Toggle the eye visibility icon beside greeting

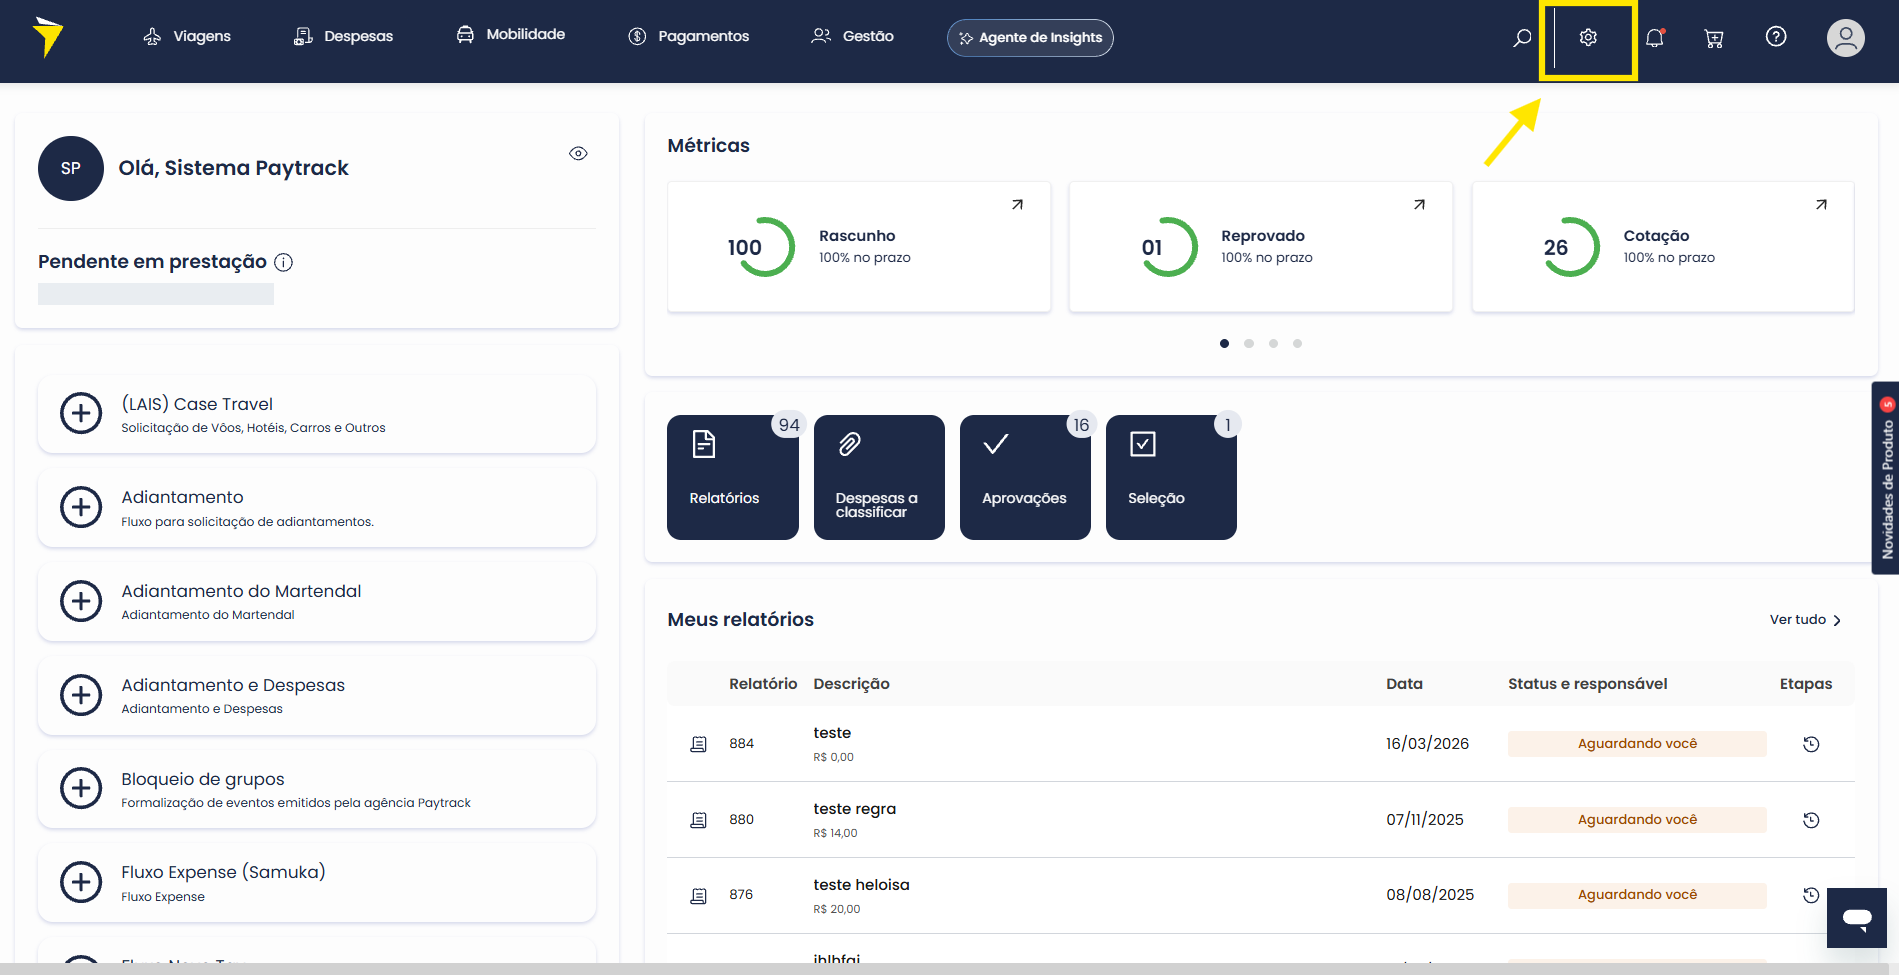coord(578,153)
